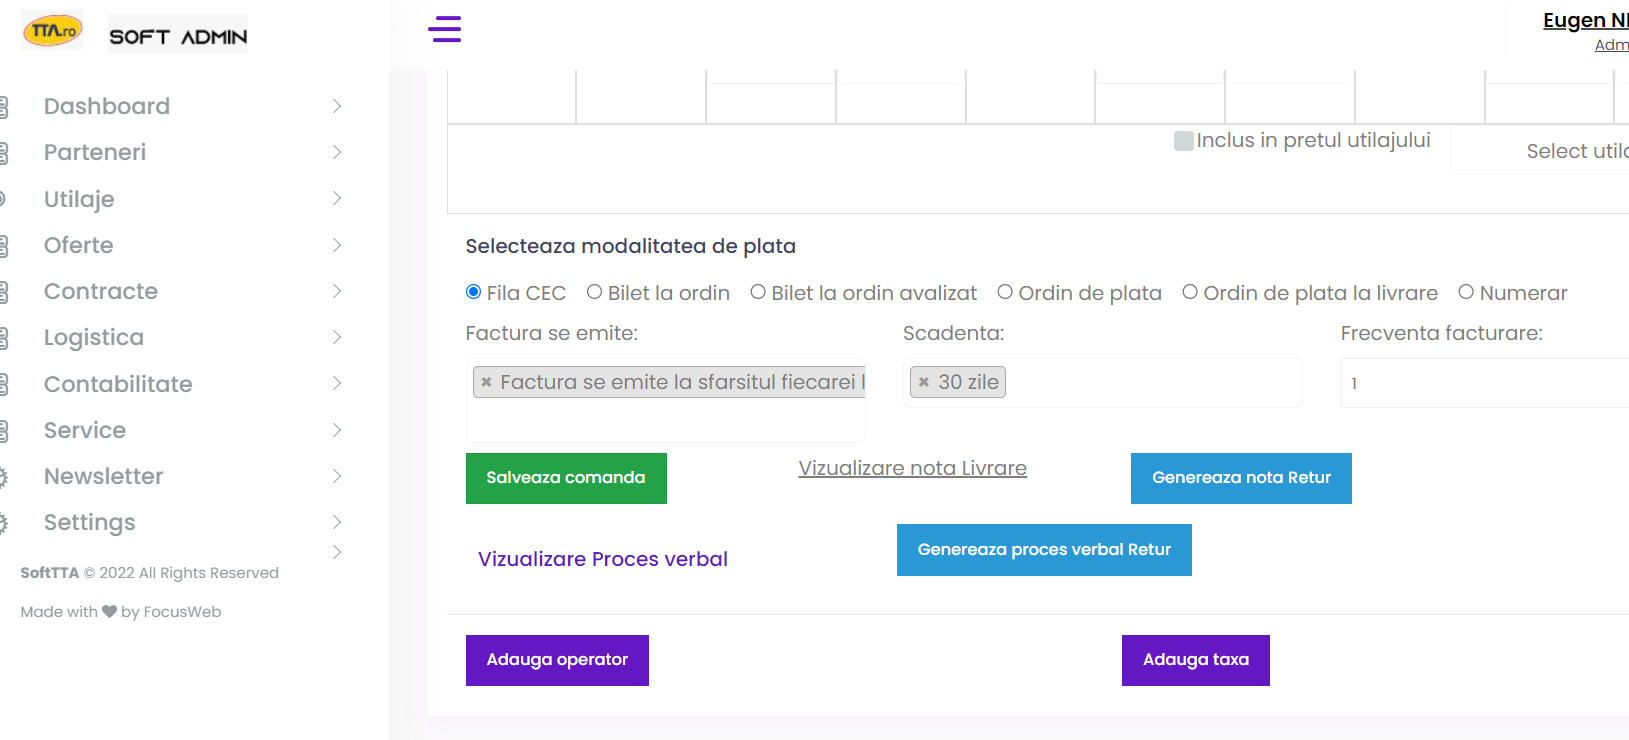The height and width of the screenshot is (740, 1629).
Task: Open the Scadenta dropdown field
Action: click(x=1150, y=383)
